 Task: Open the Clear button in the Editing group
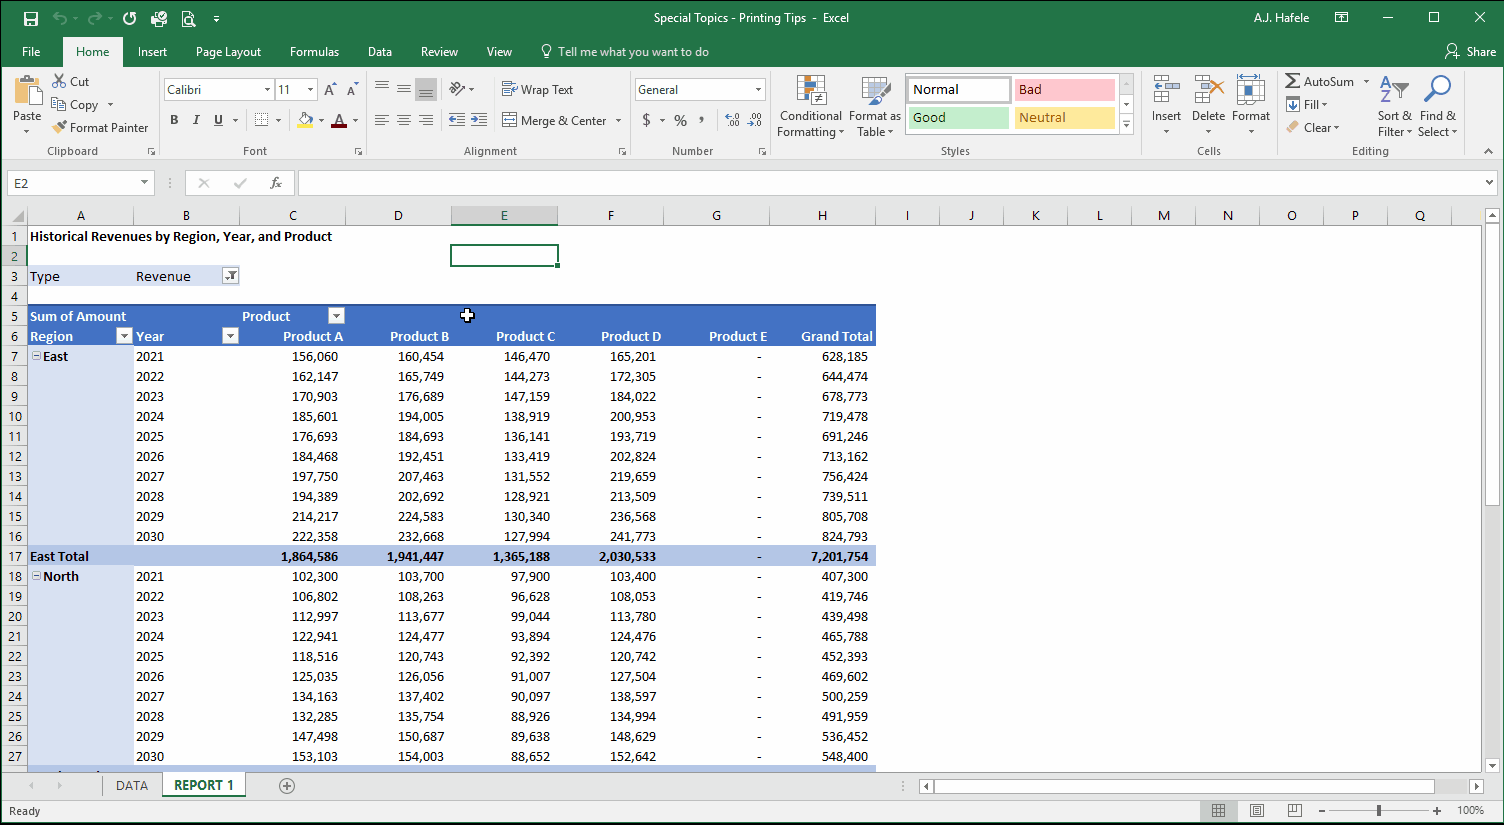(x=1313, y=128)
